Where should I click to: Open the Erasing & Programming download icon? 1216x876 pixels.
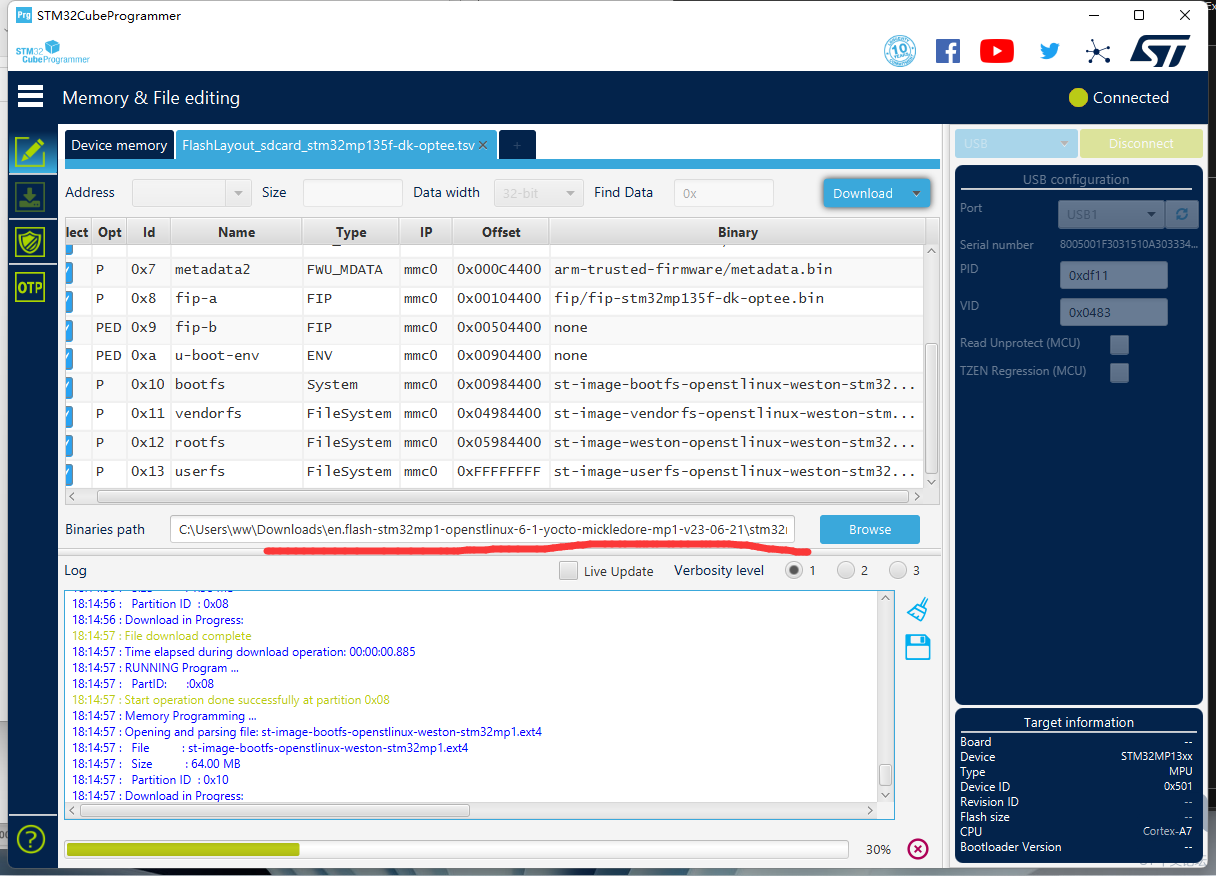[30, 197]
